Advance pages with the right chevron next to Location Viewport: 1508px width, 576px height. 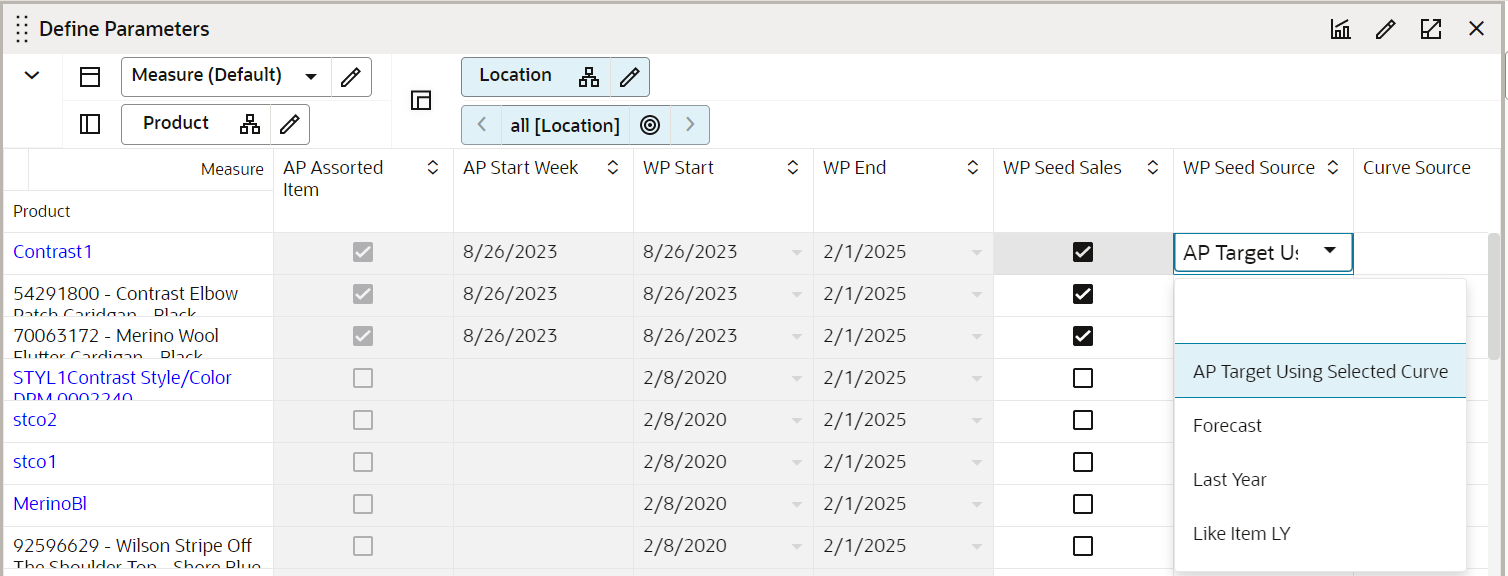pyautogui.click(x=689, y=124)
